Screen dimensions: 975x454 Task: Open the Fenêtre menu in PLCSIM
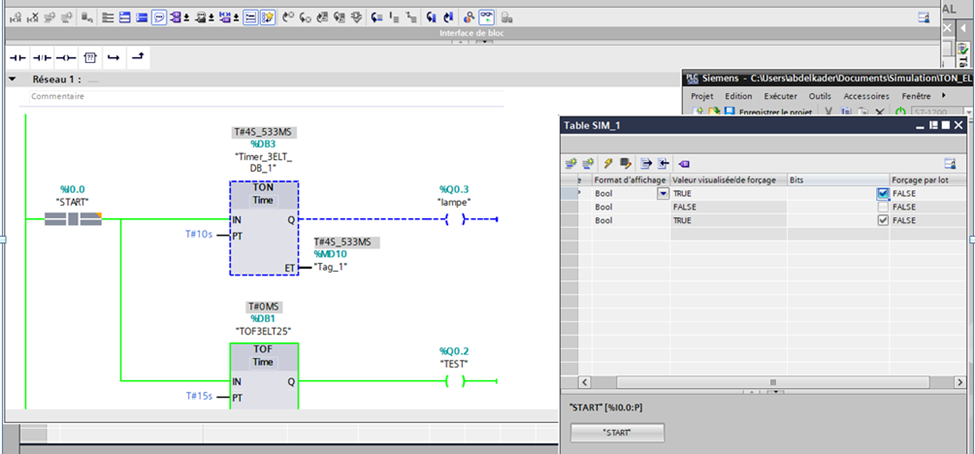click(915, 96)
